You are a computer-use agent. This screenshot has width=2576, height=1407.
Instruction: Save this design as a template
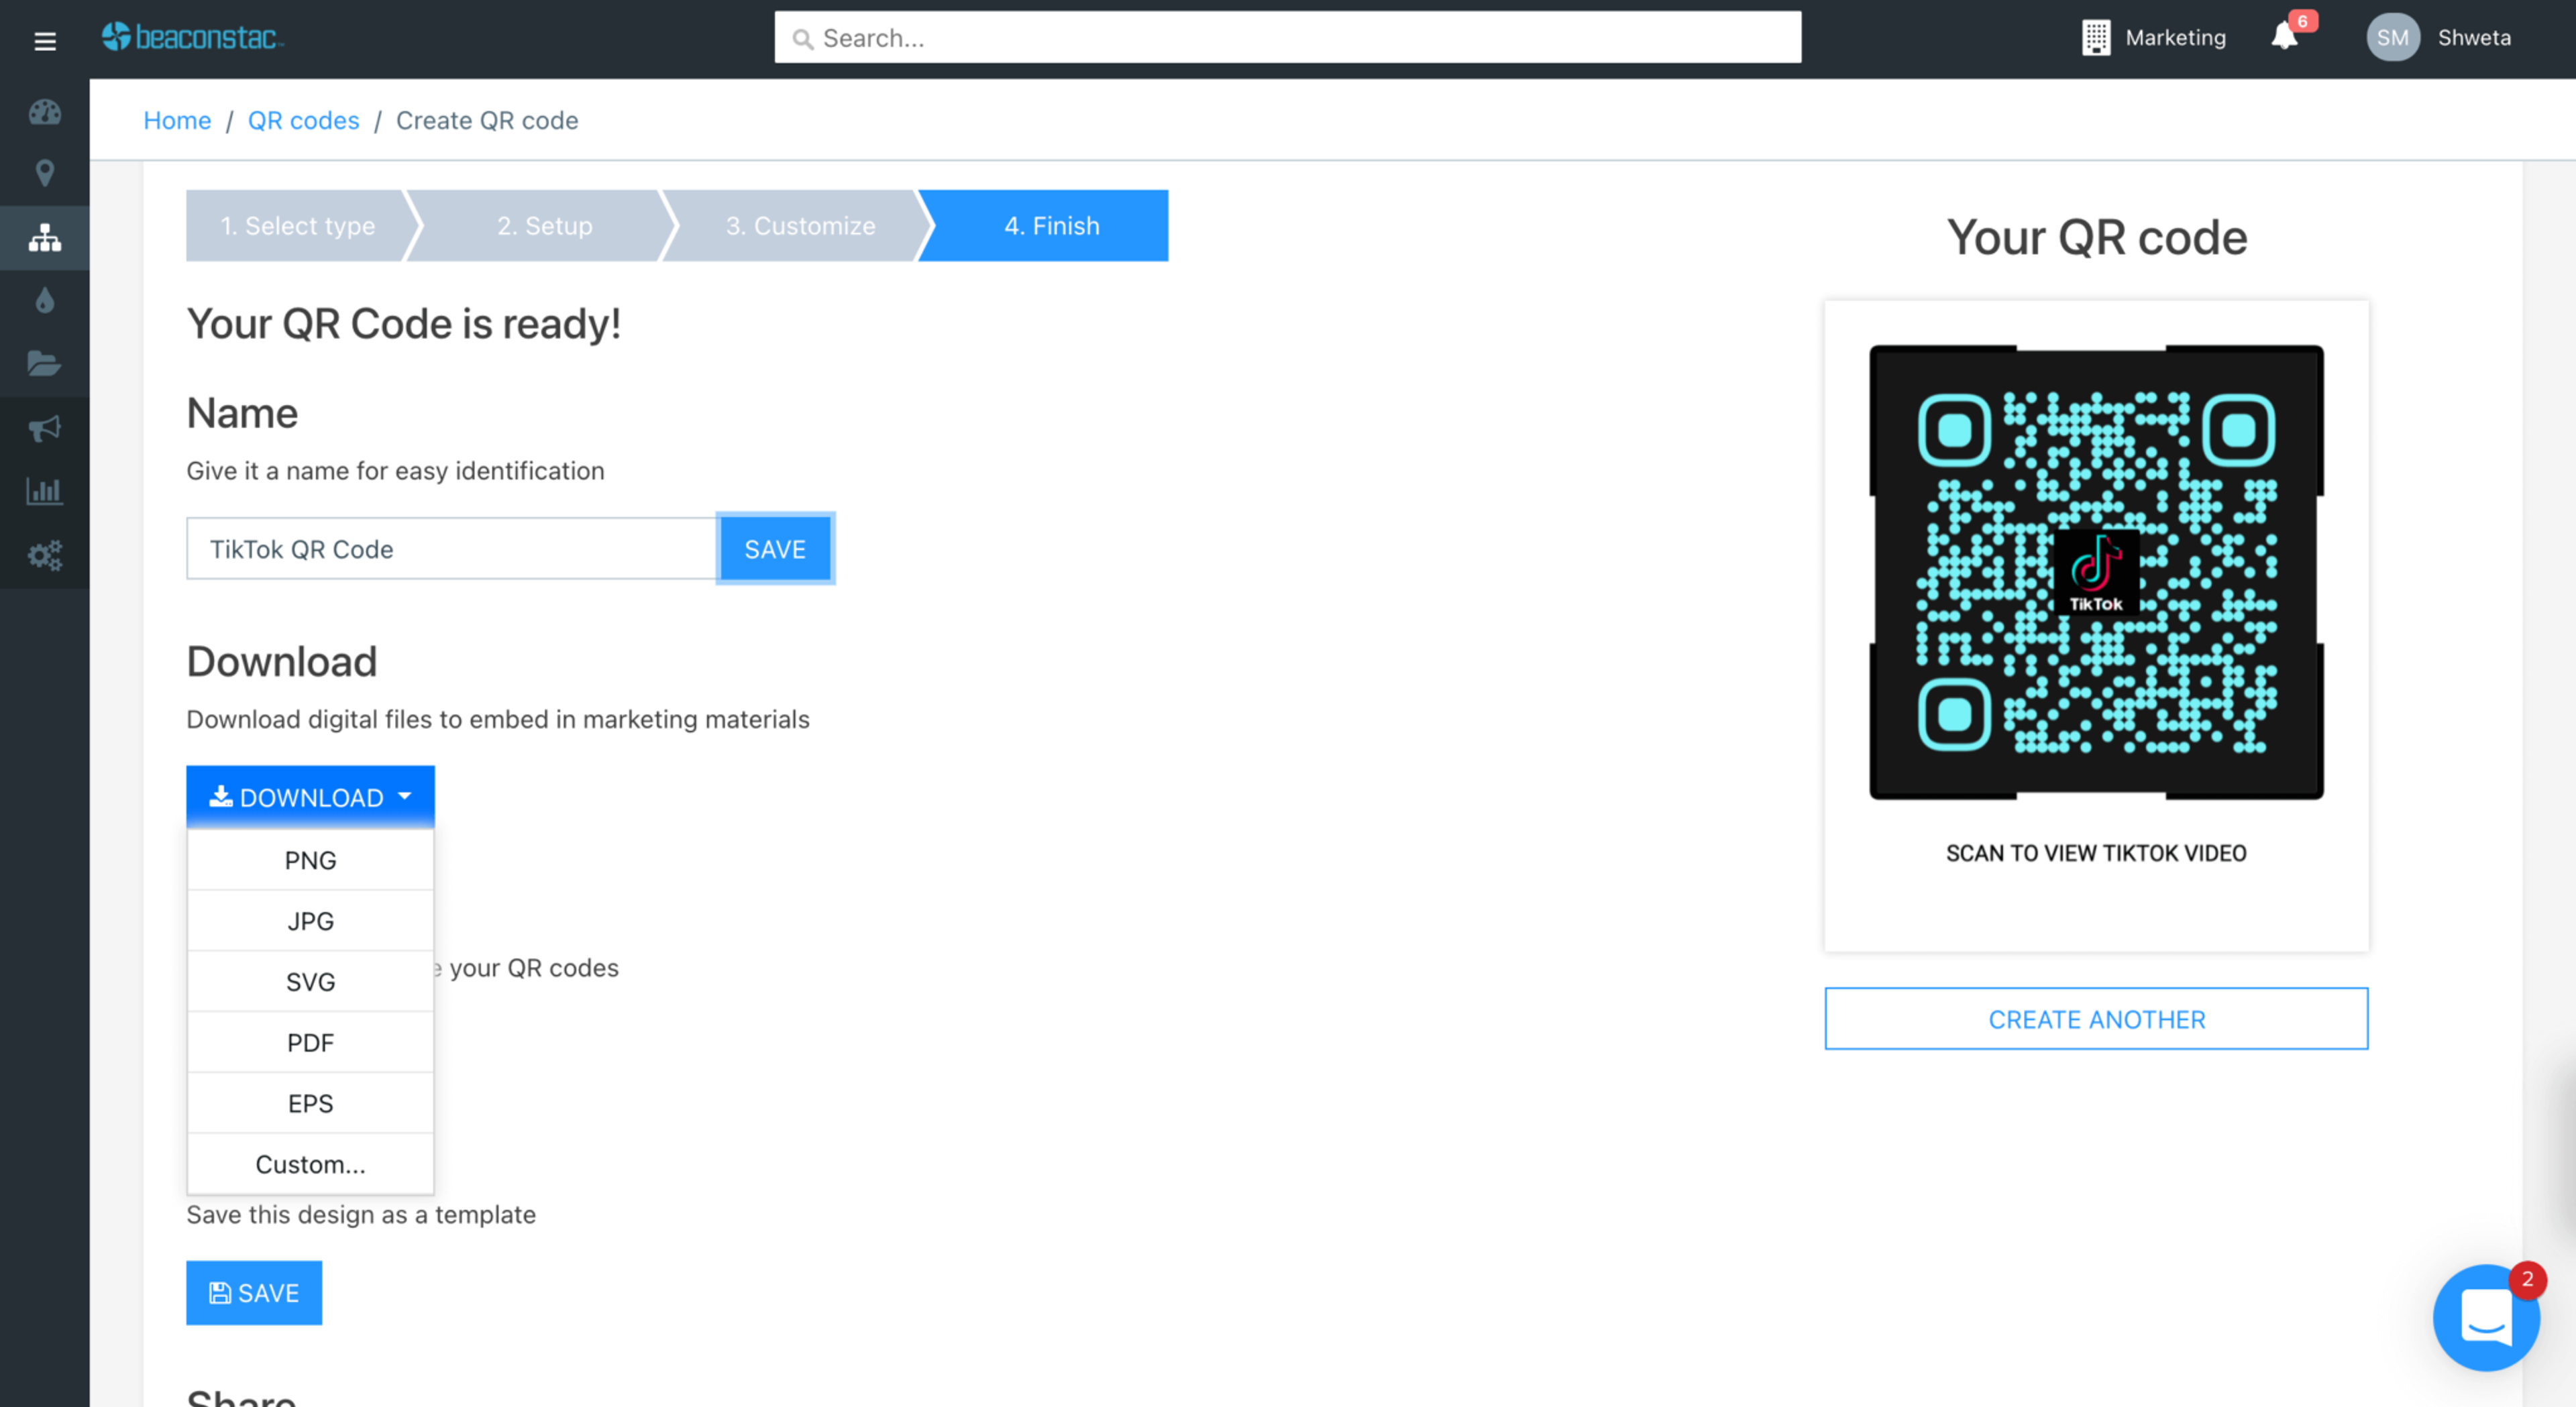(x=254, y=1293)
